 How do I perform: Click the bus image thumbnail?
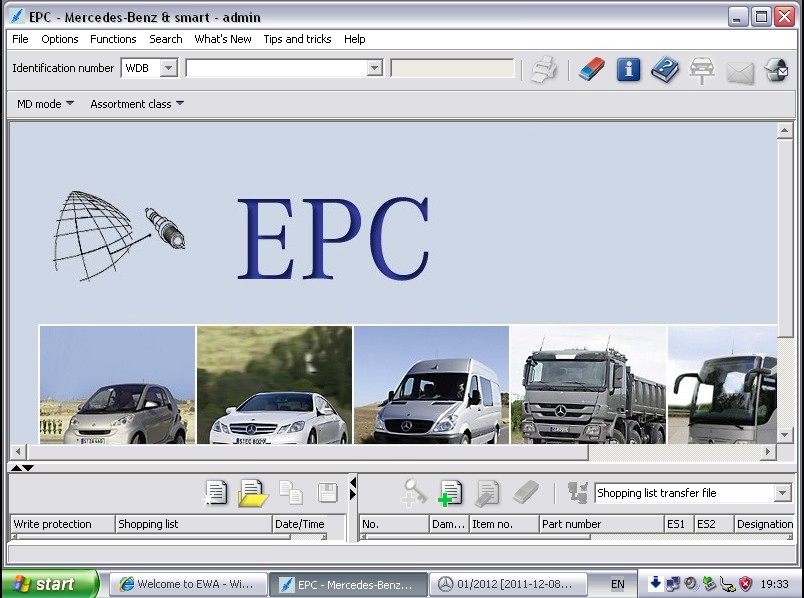coord(722,385)
